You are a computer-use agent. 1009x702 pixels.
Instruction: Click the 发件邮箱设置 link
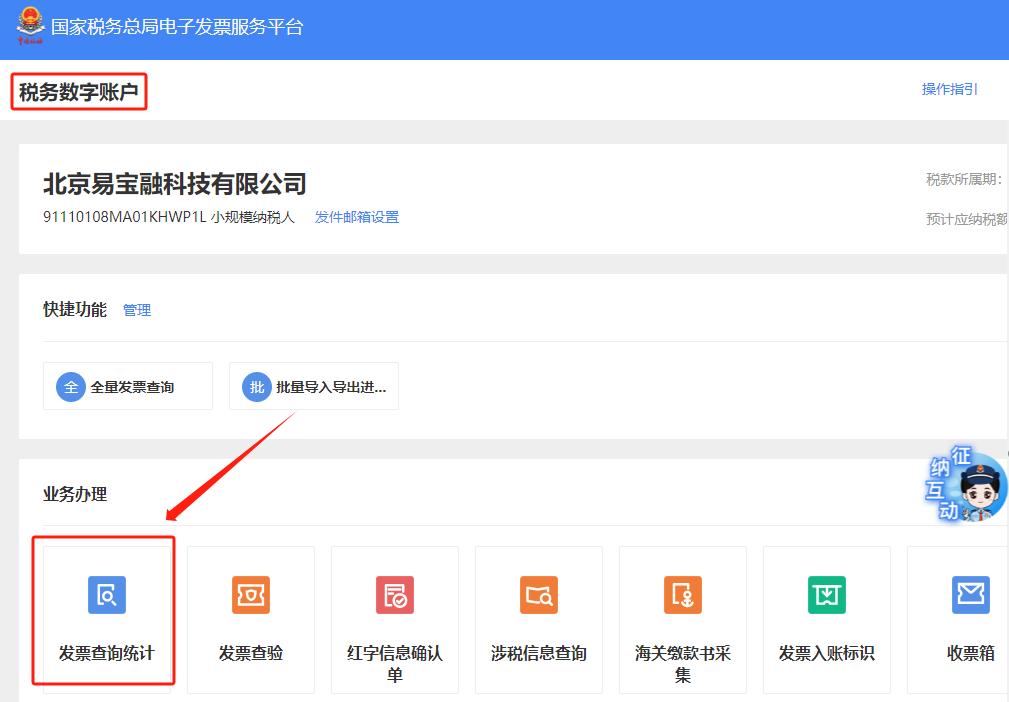(x=356, y=217)
